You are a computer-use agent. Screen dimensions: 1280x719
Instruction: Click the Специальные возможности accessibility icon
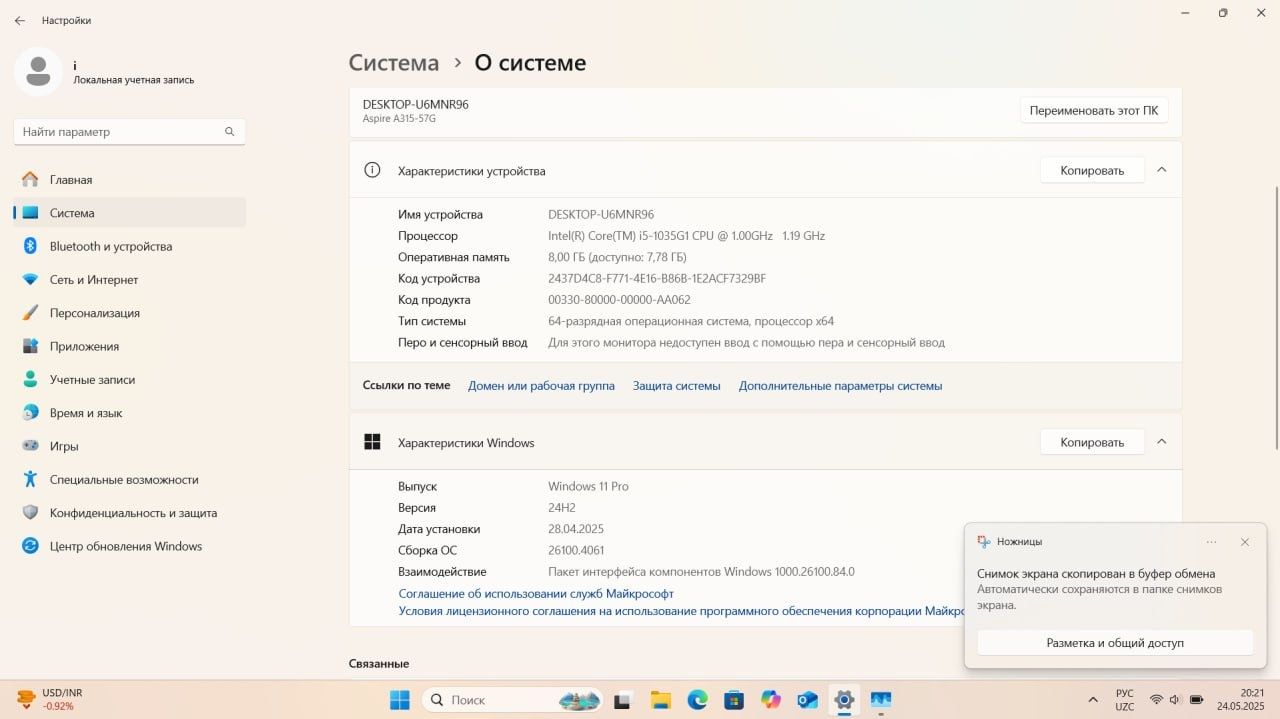(30, 479)
